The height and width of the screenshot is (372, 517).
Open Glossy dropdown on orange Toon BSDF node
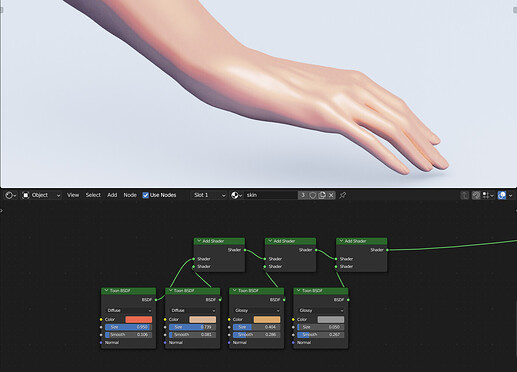coord(257,310)
